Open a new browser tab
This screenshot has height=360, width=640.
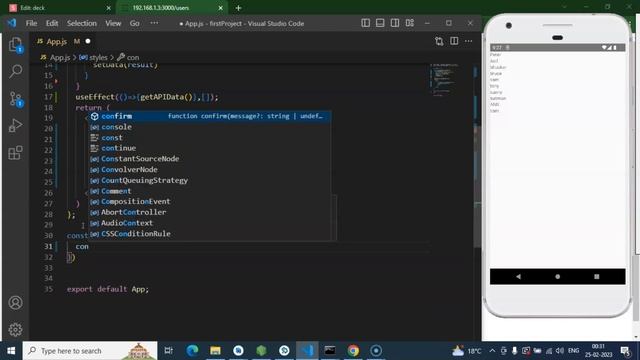pos(238,8)
